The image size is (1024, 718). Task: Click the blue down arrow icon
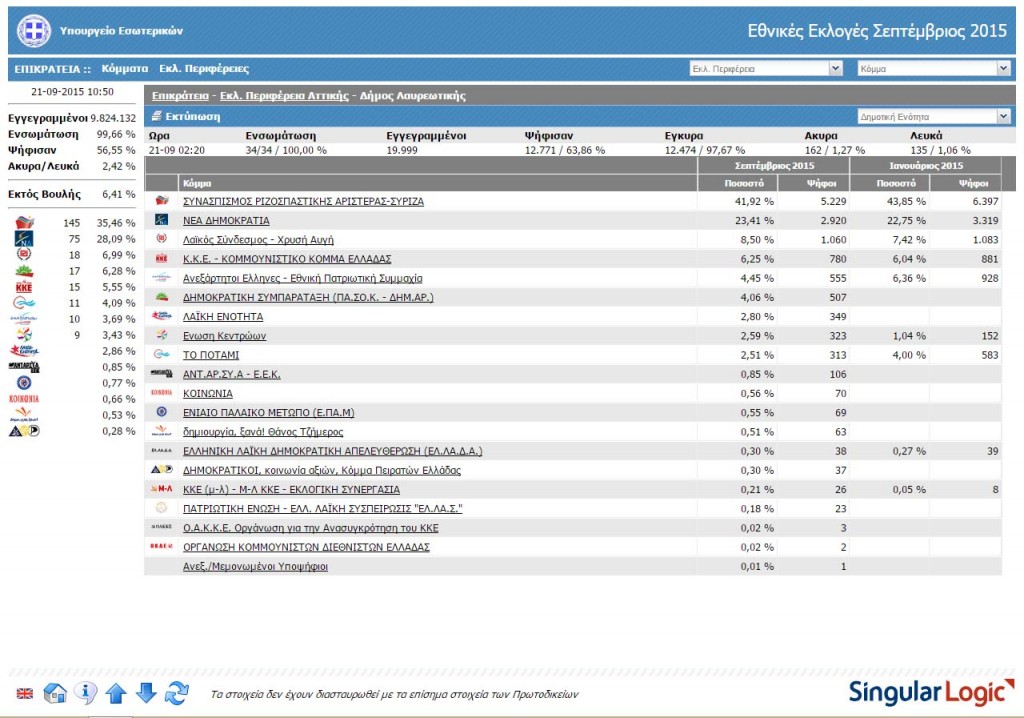146,692
